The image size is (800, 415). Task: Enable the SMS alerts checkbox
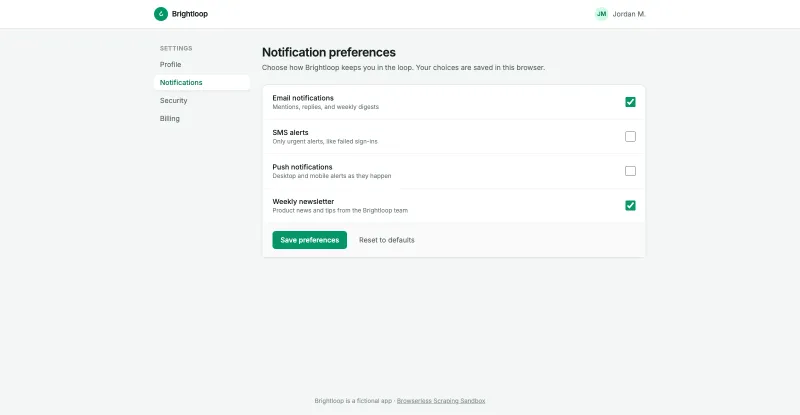pyautogui.click(x=630, y=136)
